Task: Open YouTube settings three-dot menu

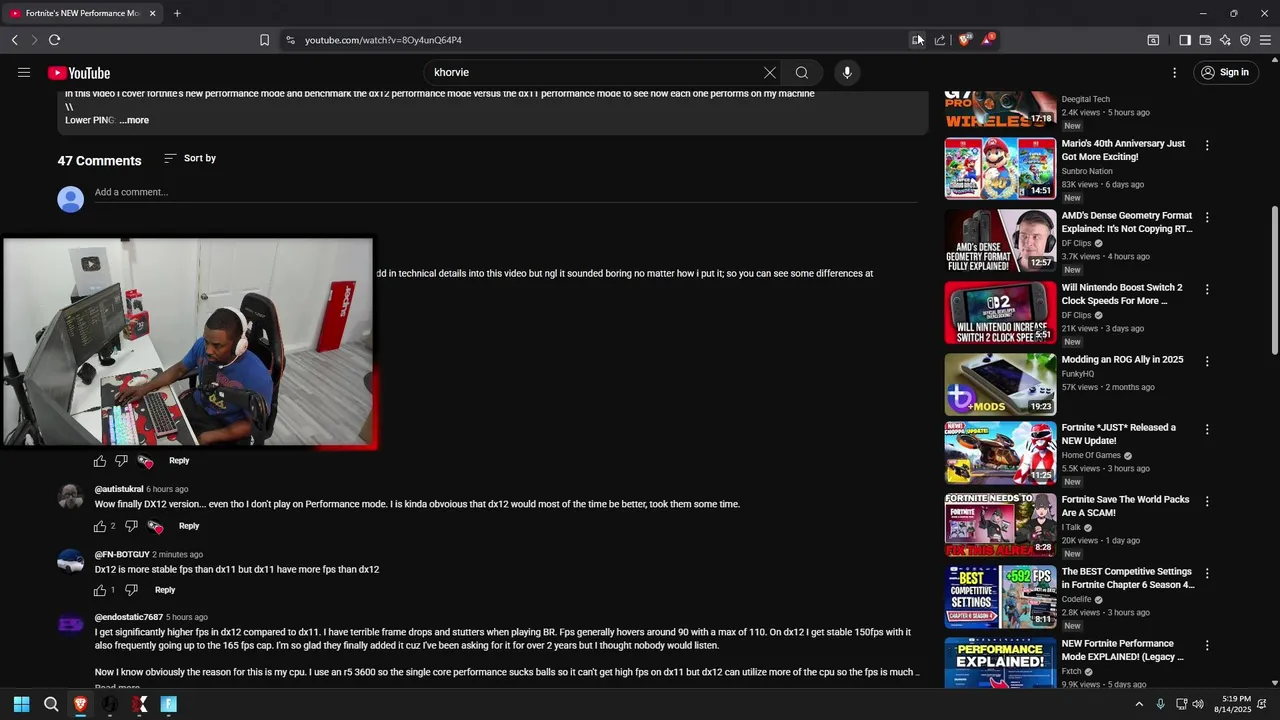Action: tap(1174, 72)
